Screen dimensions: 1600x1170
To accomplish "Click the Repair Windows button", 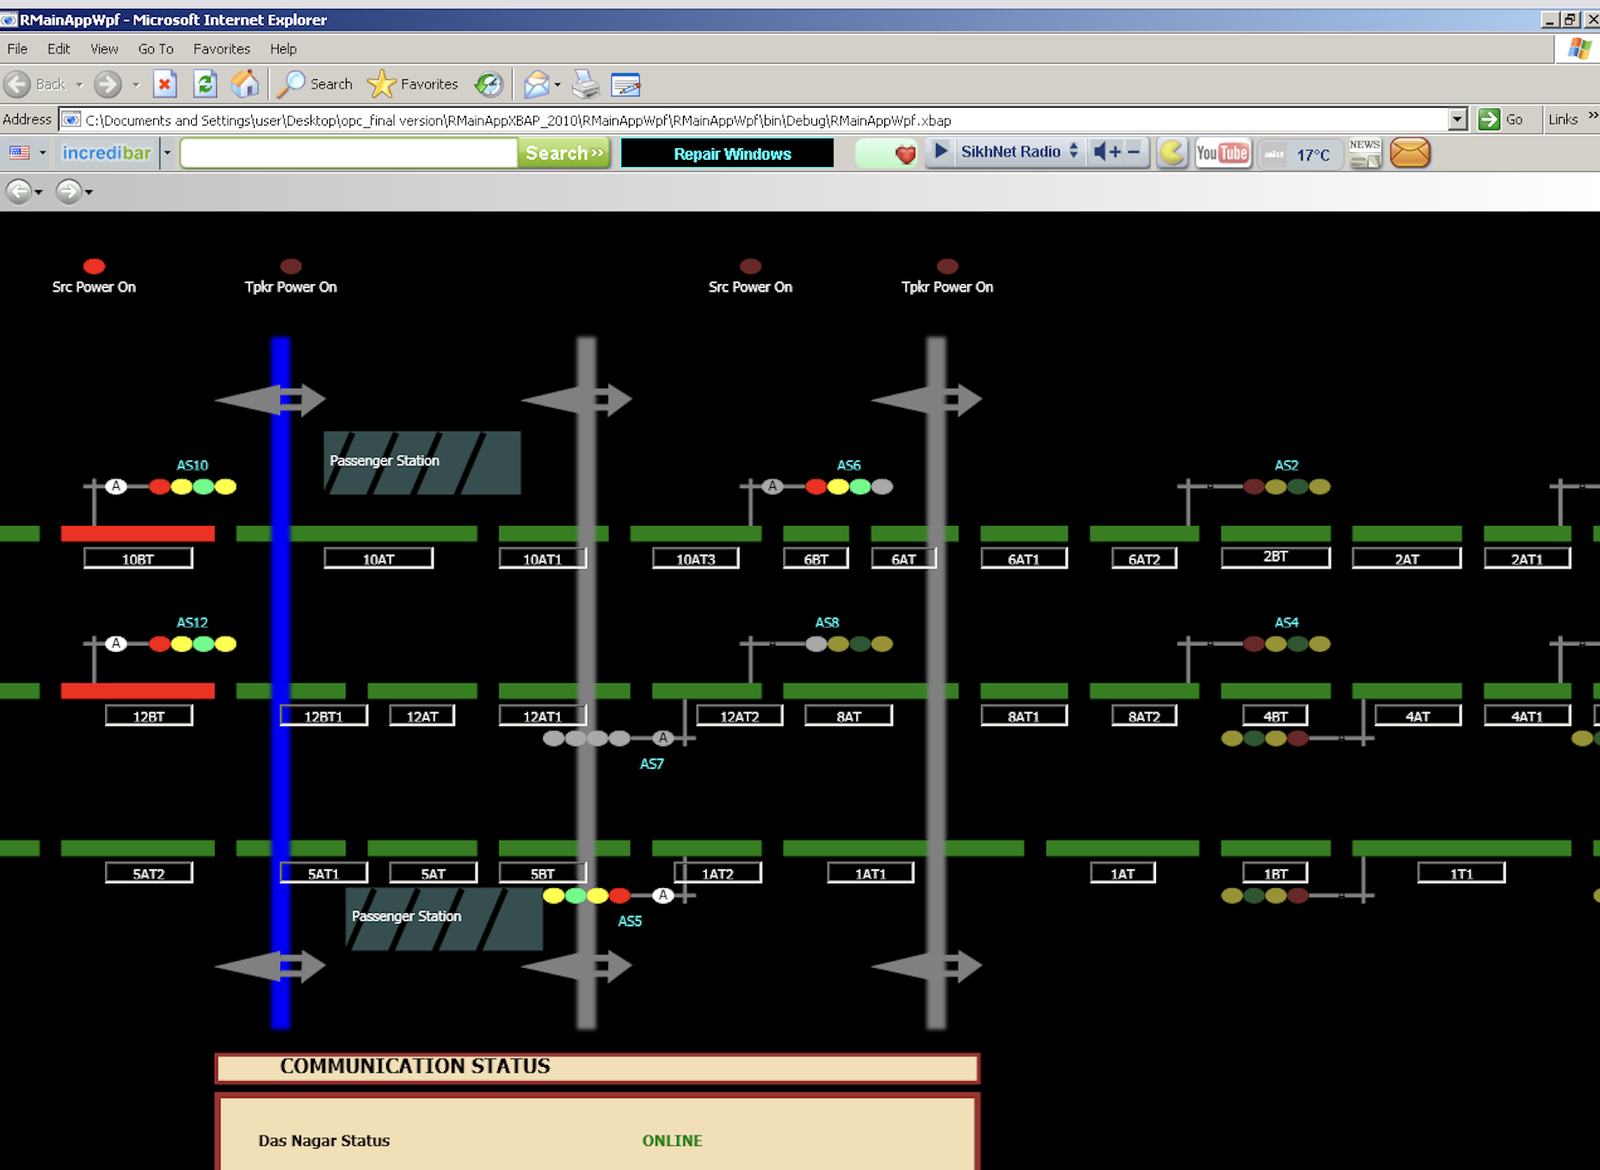I will coord(728,153).
